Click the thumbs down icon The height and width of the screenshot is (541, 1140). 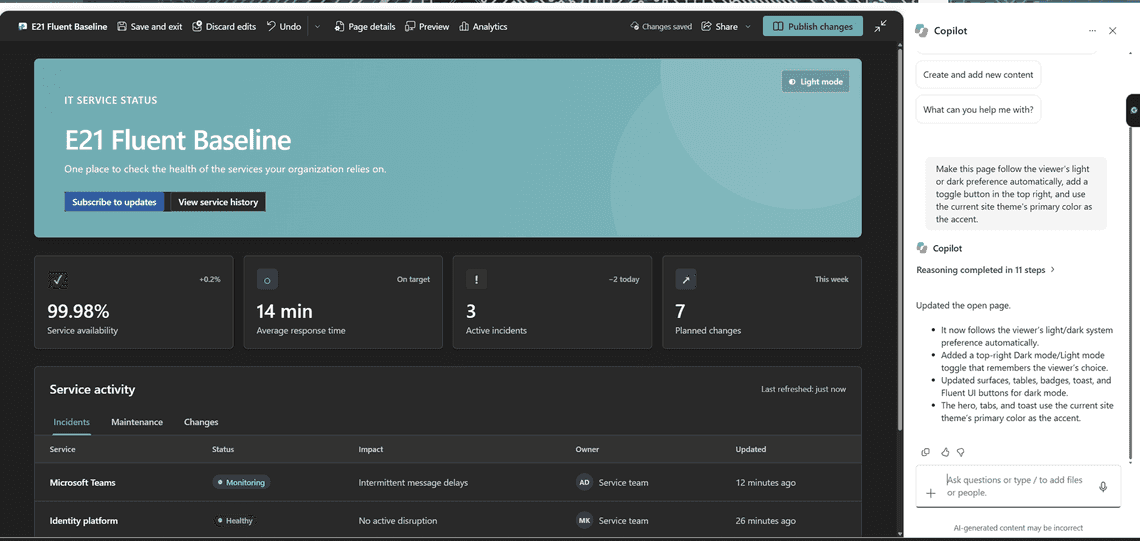960,452
